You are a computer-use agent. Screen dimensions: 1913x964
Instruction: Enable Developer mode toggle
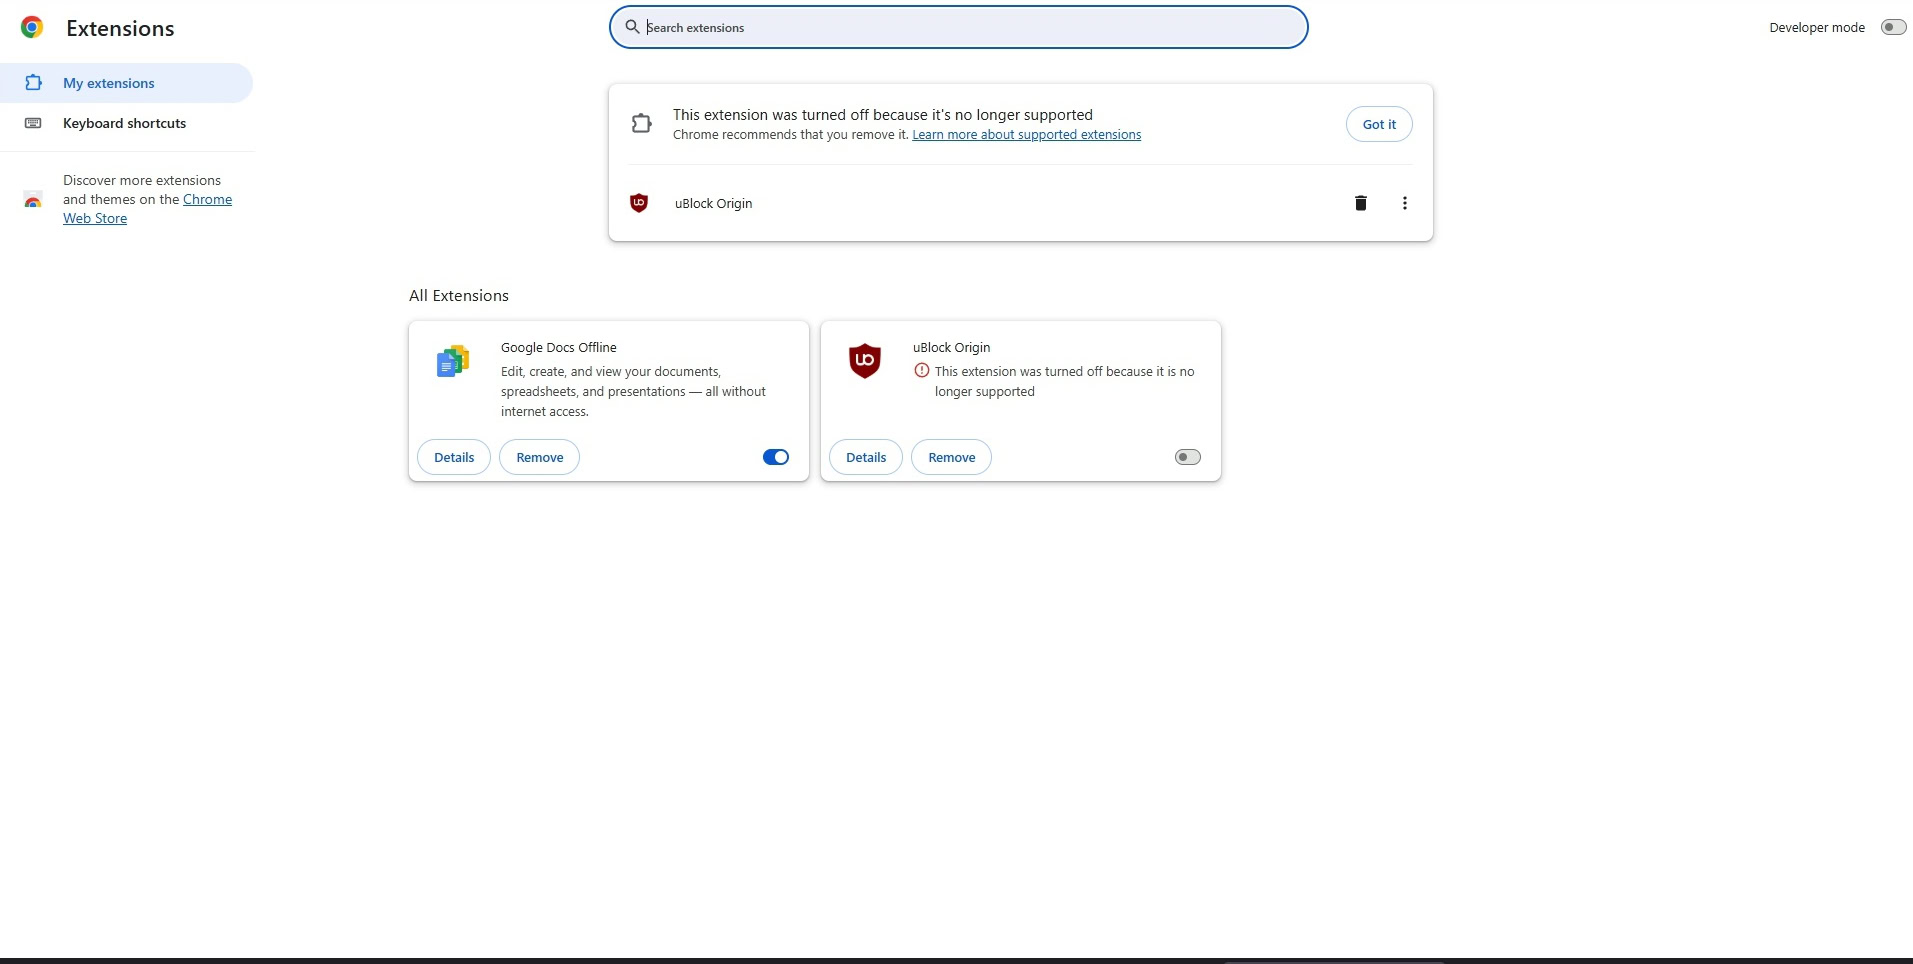1893,27
